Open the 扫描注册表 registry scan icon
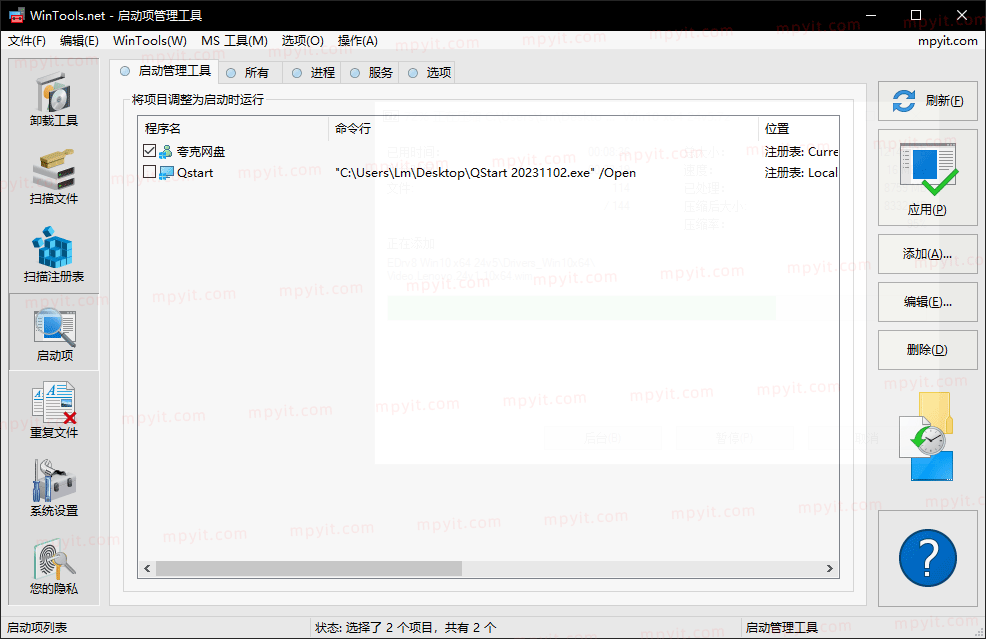The height and width of the screenshot is (639, 986). point(54,255)
